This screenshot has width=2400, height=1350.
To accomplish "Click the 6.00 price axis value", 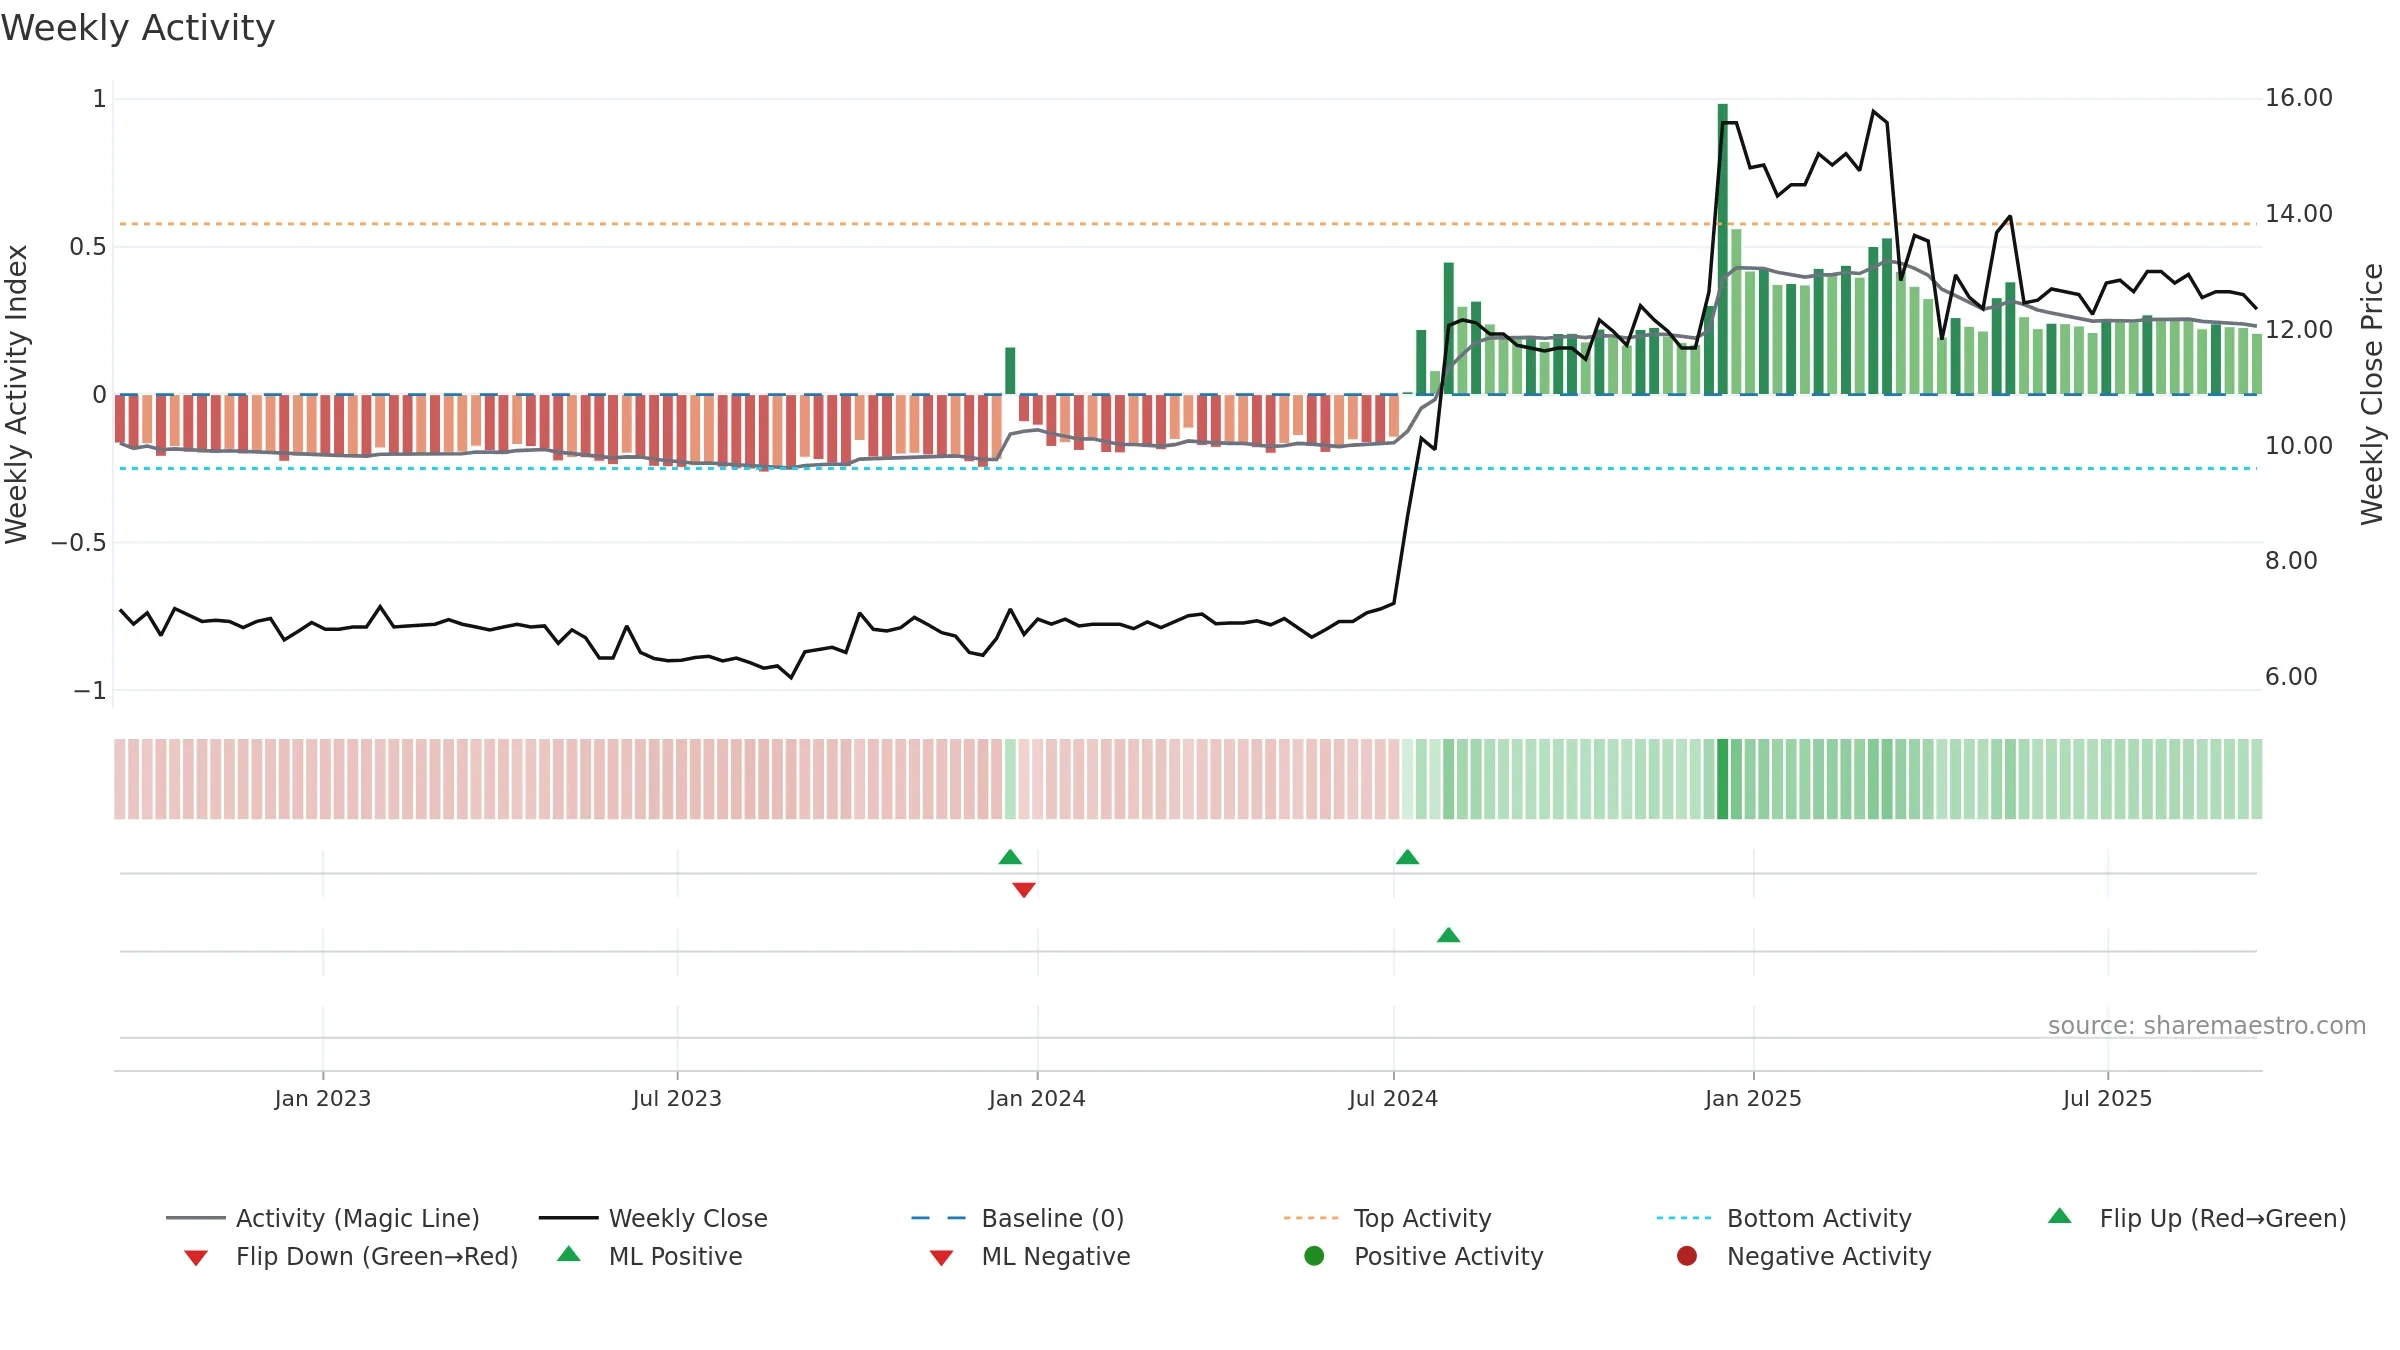I will click(2291, 677).
